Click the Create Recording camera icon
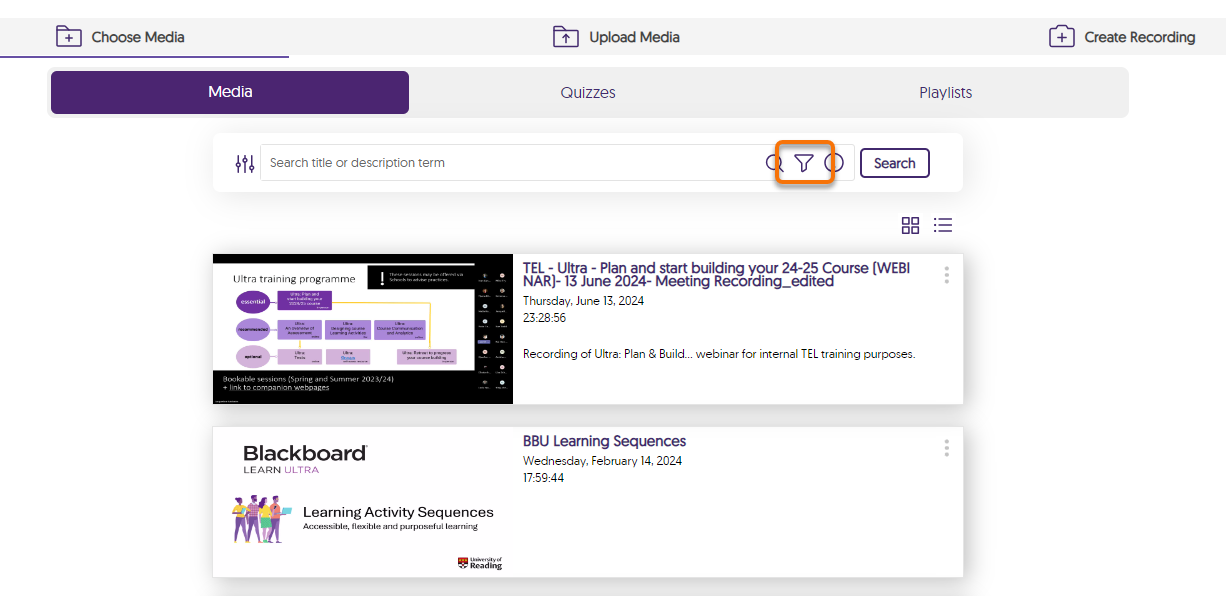This screenshot has width=1226, height=596. 1061,37
